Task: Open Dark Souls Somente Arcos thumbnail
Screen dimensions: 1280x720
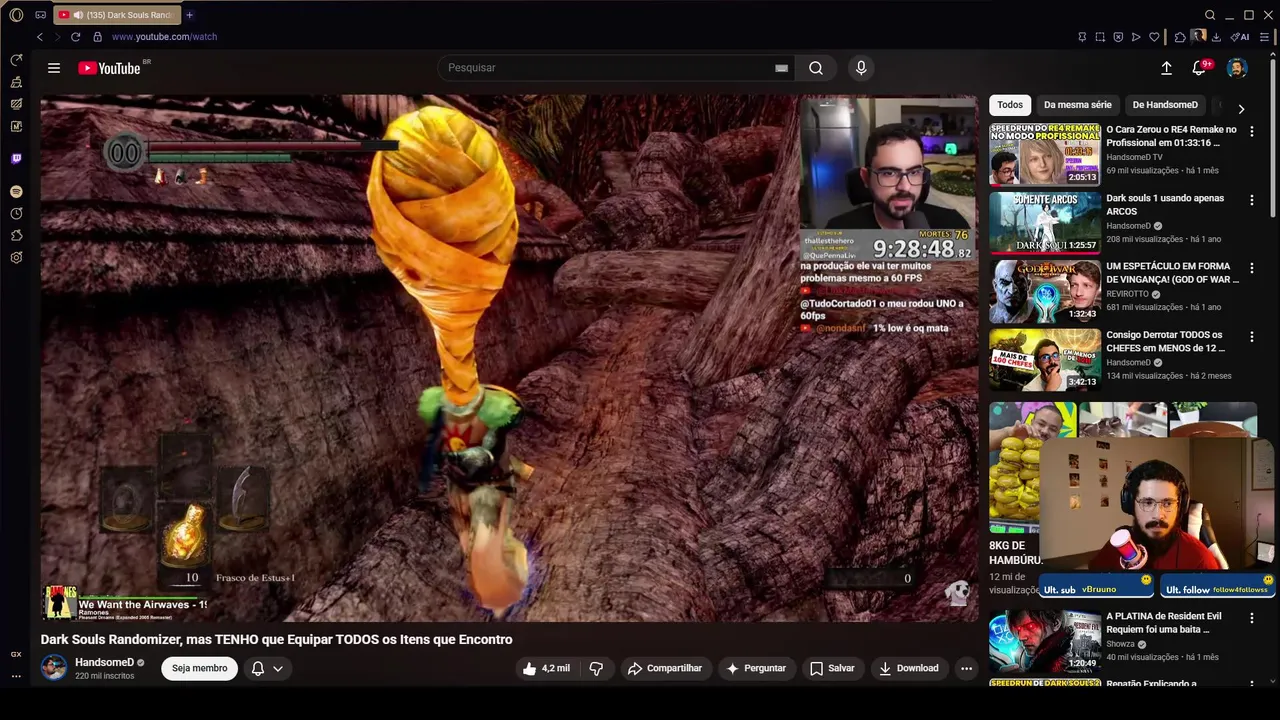Action: (1045, 223)
